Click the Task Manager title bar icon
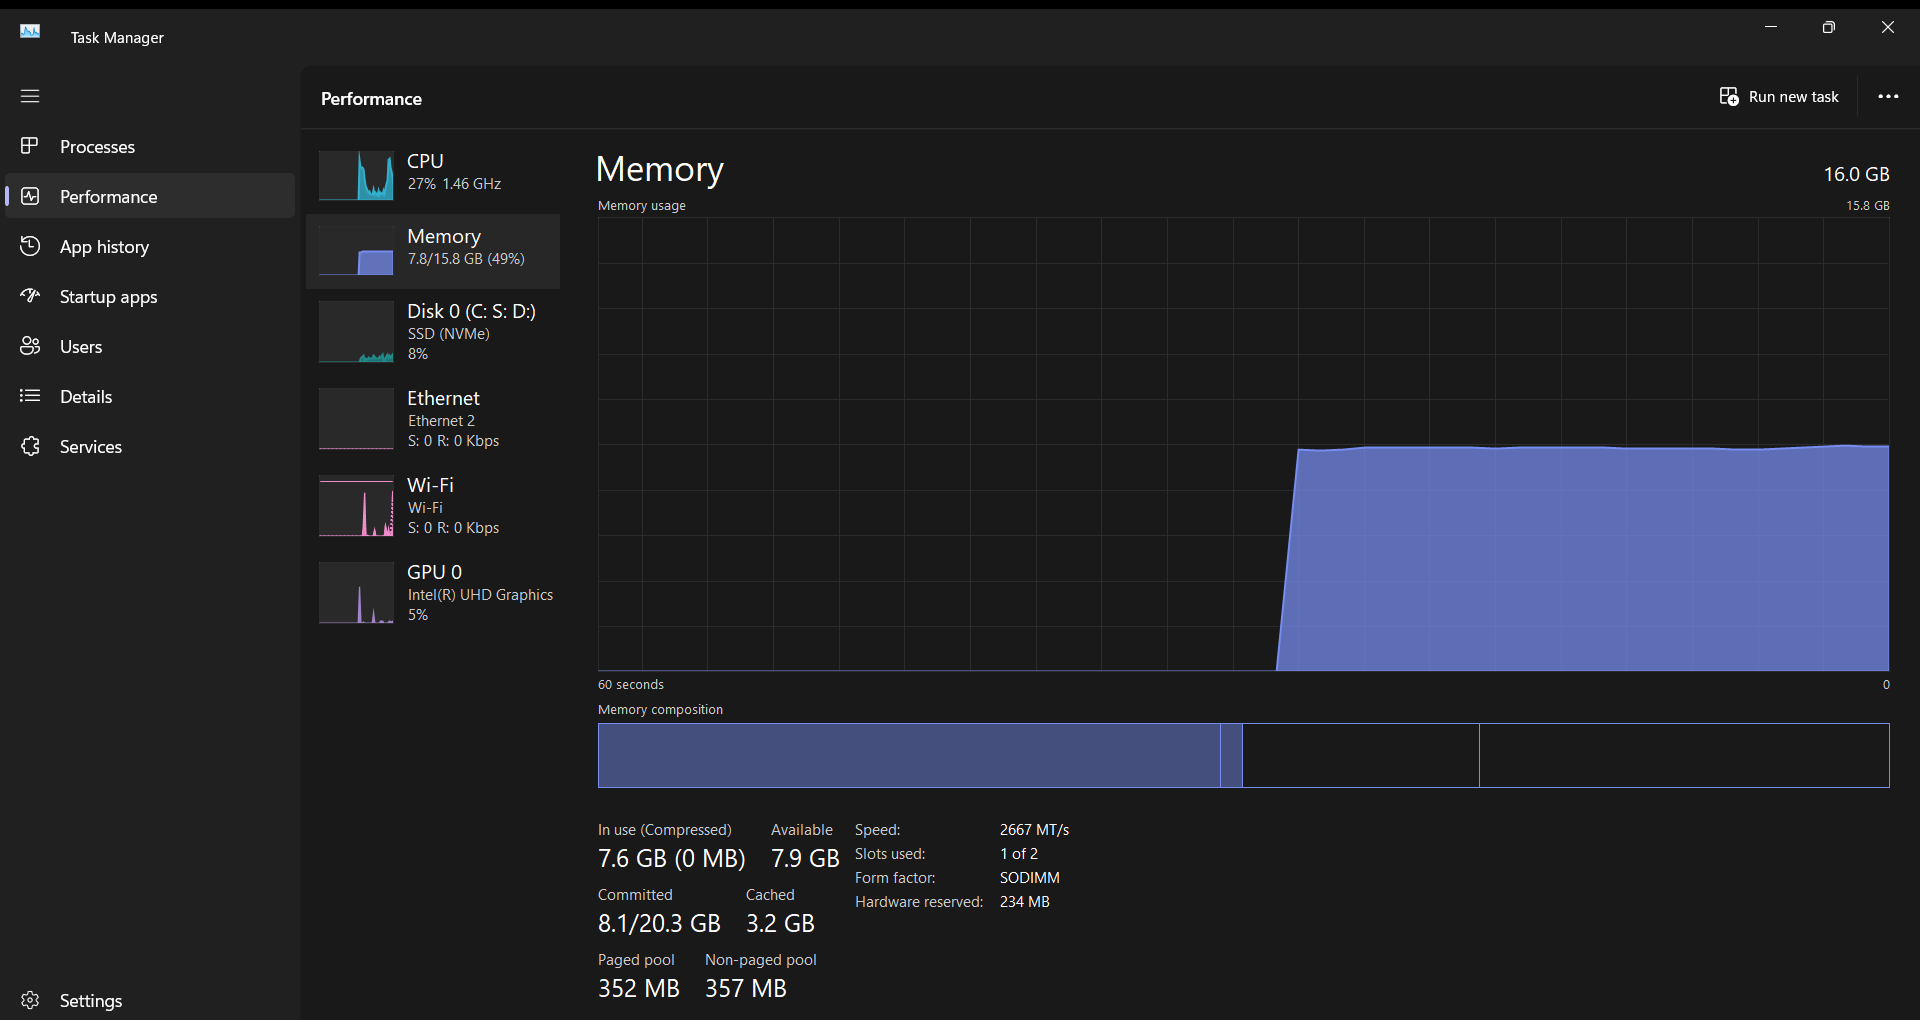This screenshot has width=1920, height=1020. [30, 31]
